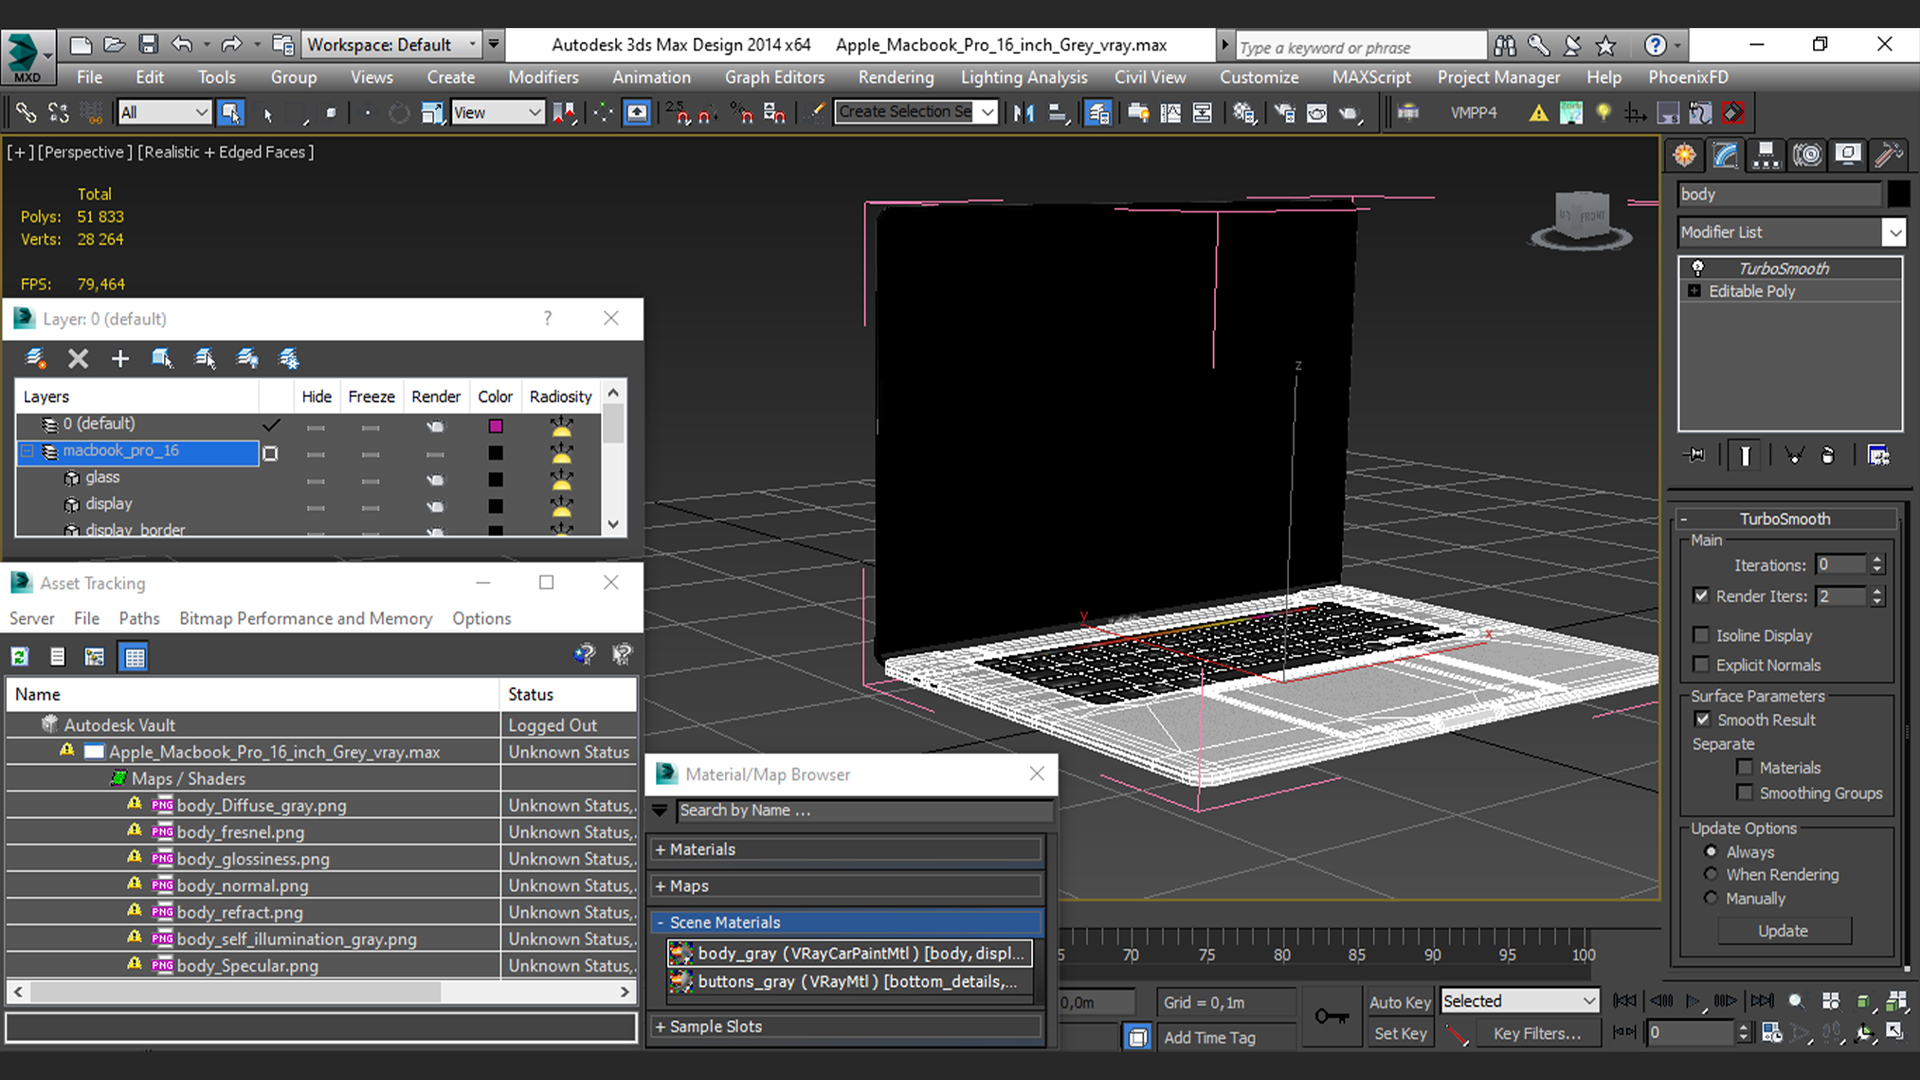1920x1080 pixels.
Task: Enable the Isoline Display checkbox
Action: pos(1701,635)
